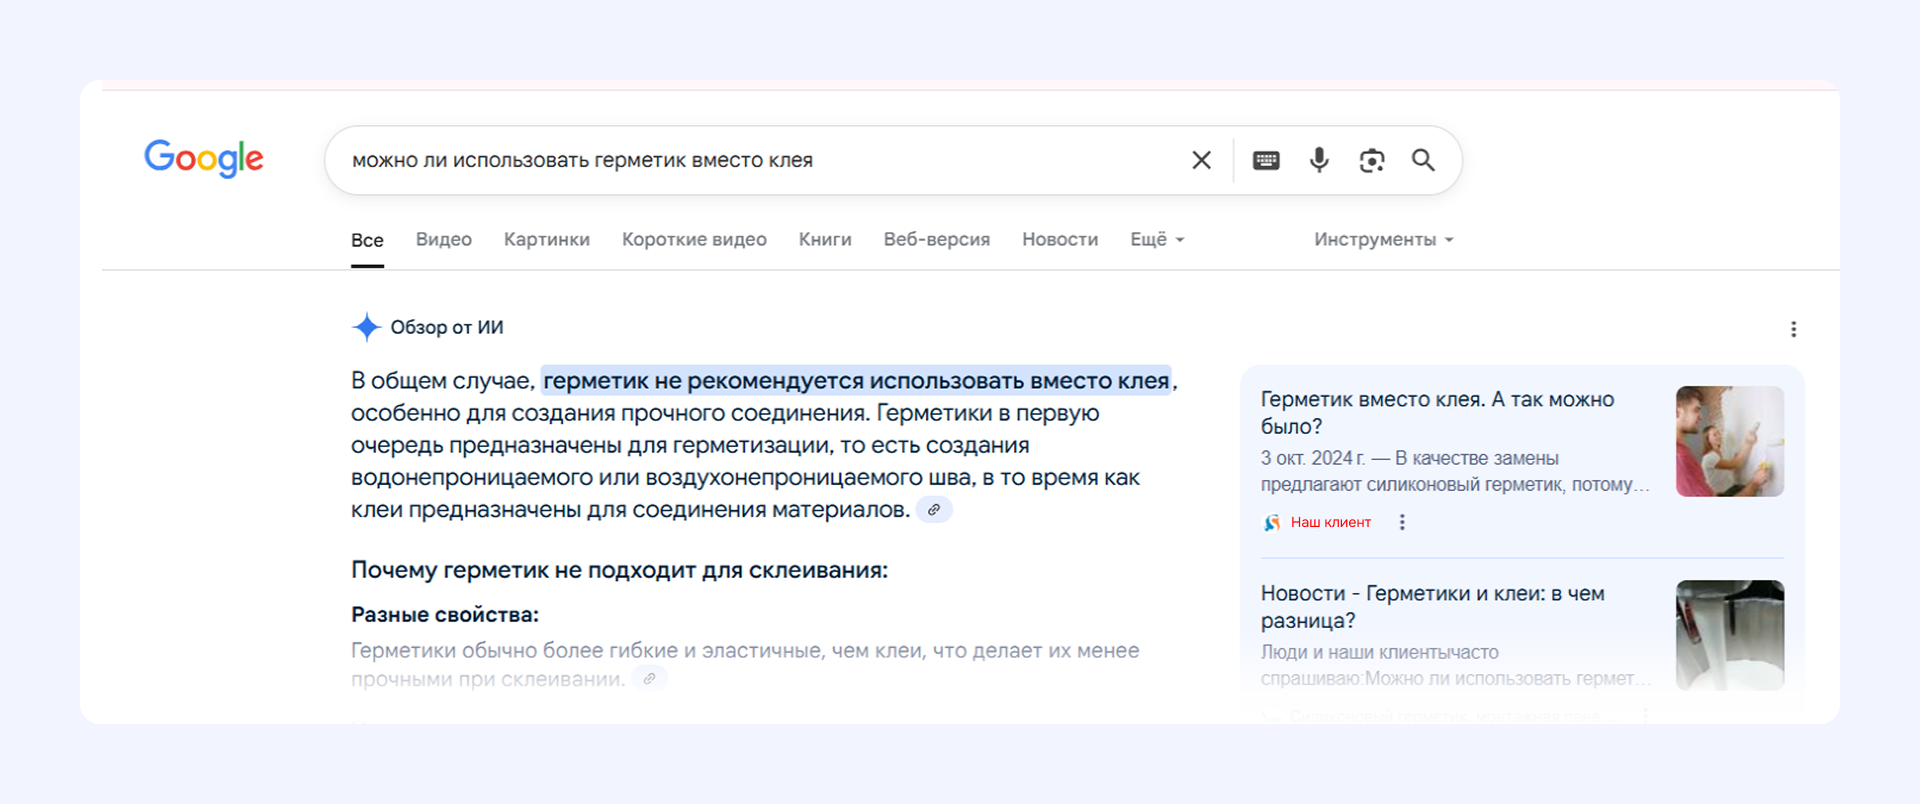Click source link icon after first paragraph
The width and height of the screenshot is (1920, 804).
coord(934,510)
